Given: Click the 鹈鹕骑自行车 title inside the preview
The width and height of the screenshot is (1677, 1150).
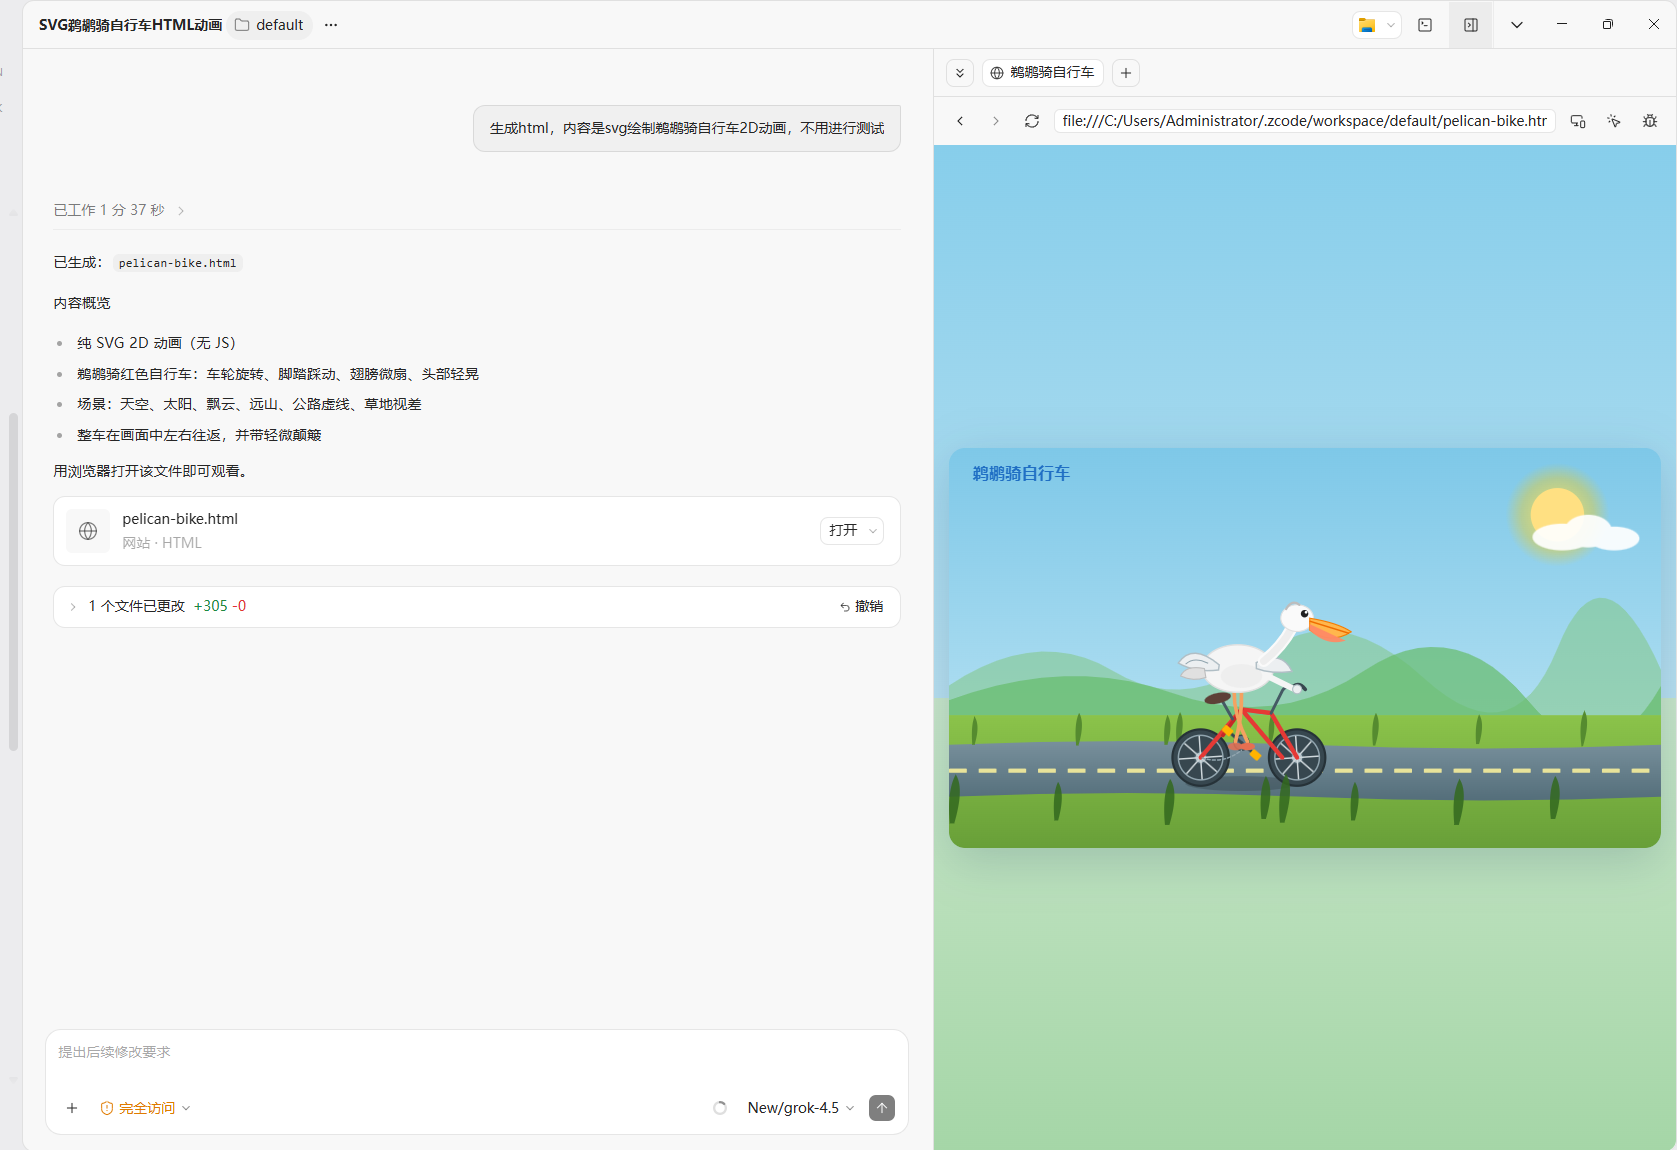Looking at the screenshot, I should [x=1021, y=474].
